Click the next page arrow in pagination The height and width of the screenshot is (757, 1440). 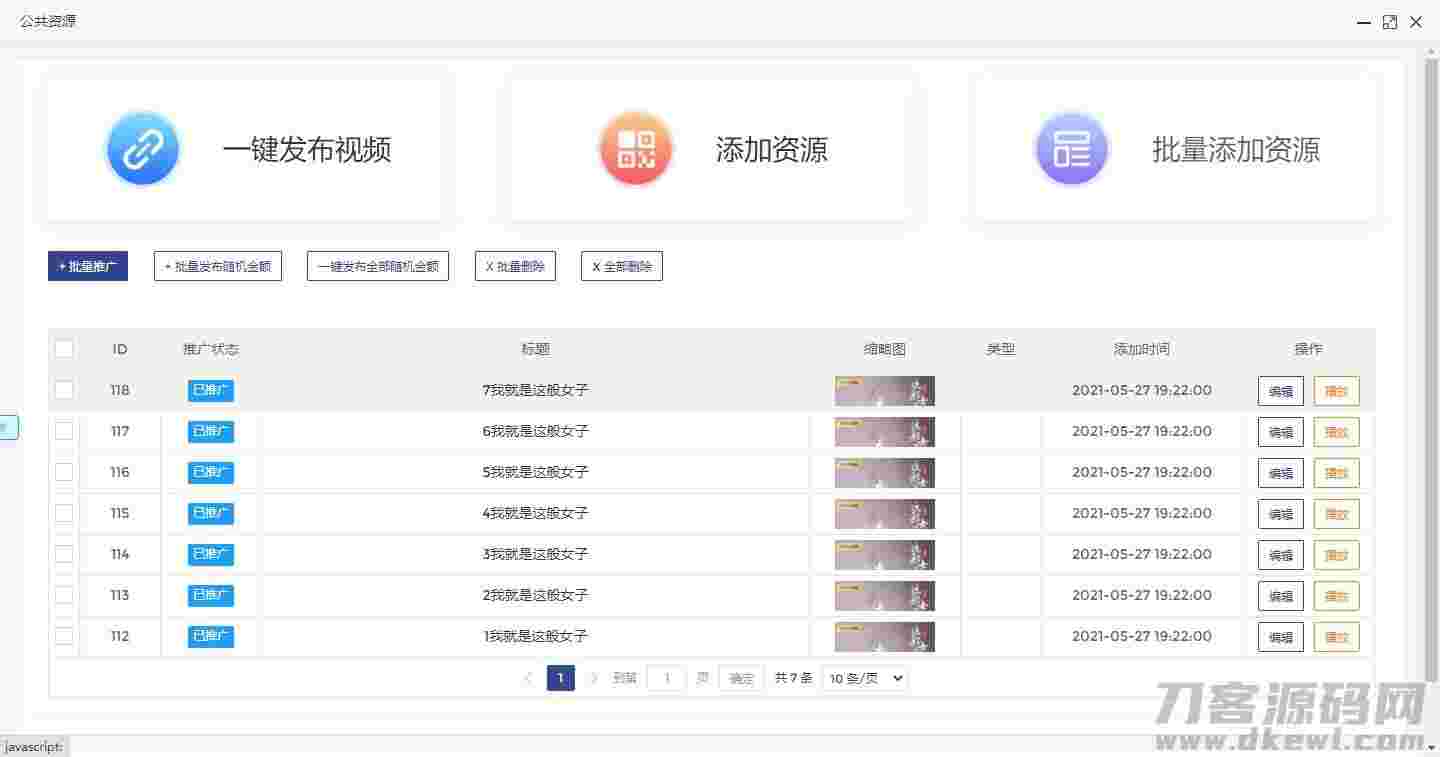[x=594, y=677]
